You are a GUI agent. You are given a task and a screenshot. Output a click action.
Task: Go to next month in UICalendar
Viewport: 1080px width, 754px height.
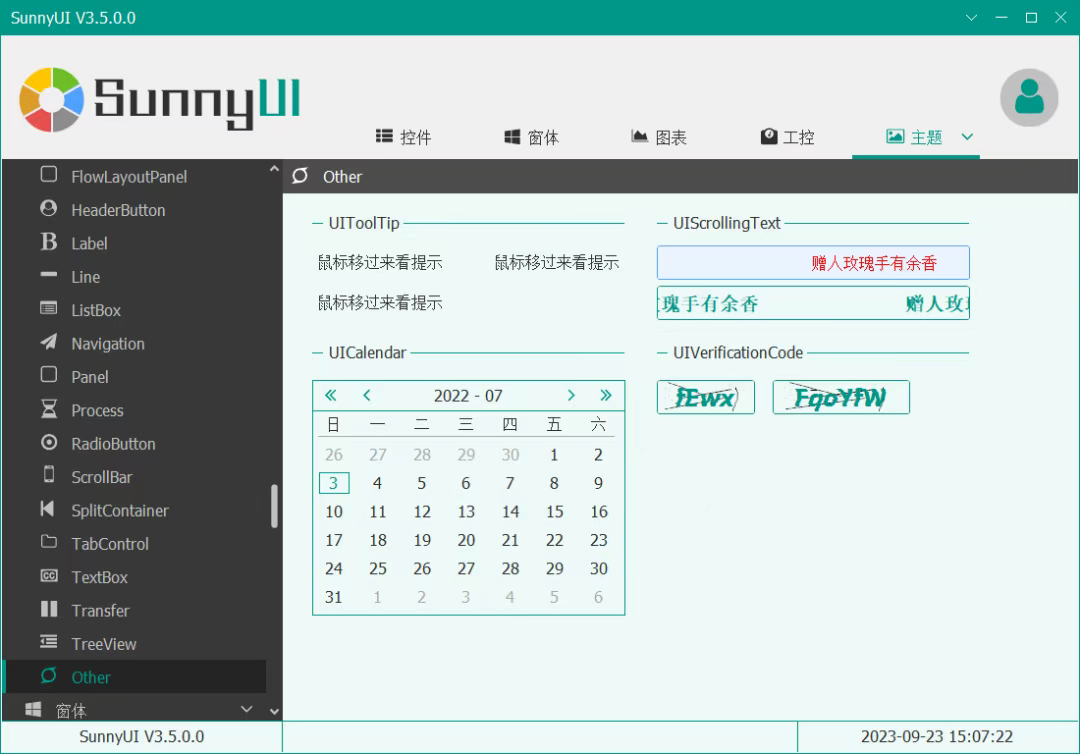pos(571,395)
